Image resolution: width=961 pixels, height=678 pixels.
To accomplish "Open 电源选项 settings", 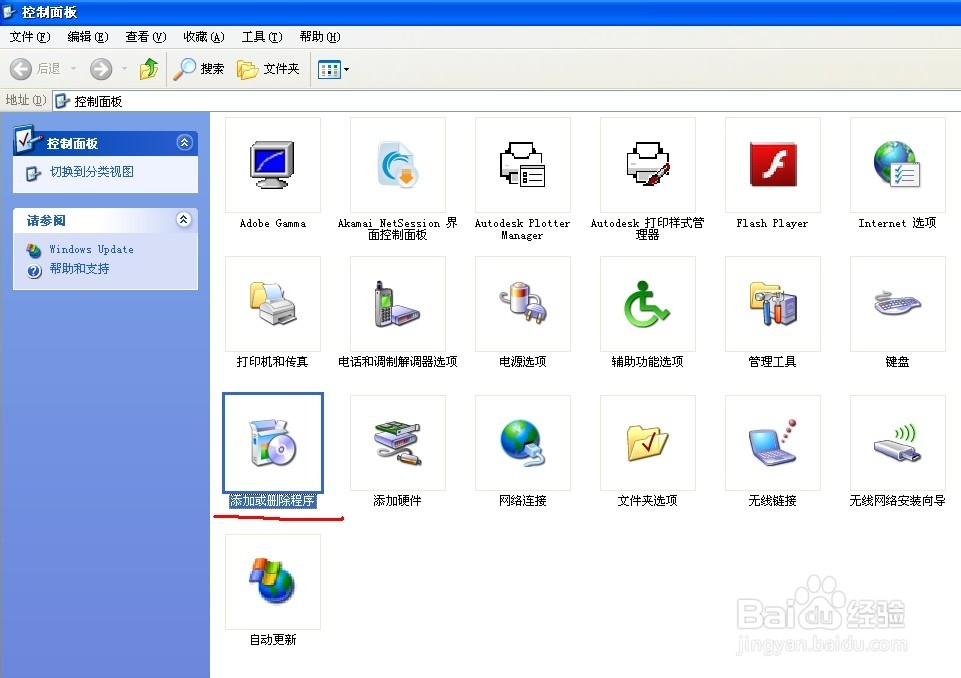I will (x=521, y=304).
